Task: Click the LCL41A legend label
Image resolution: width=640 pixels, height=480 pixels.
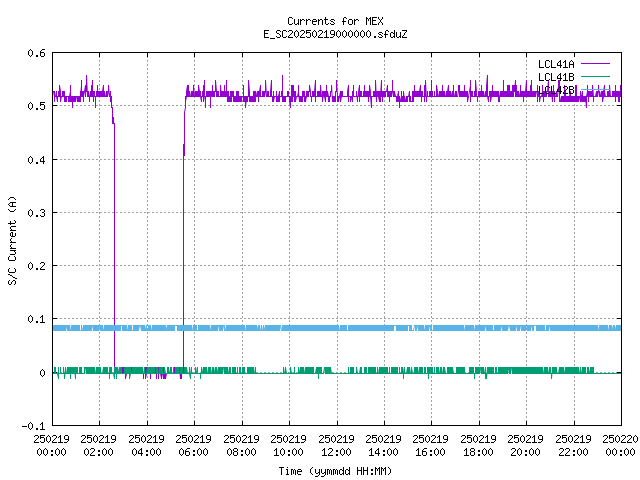Action: (556, 64)
